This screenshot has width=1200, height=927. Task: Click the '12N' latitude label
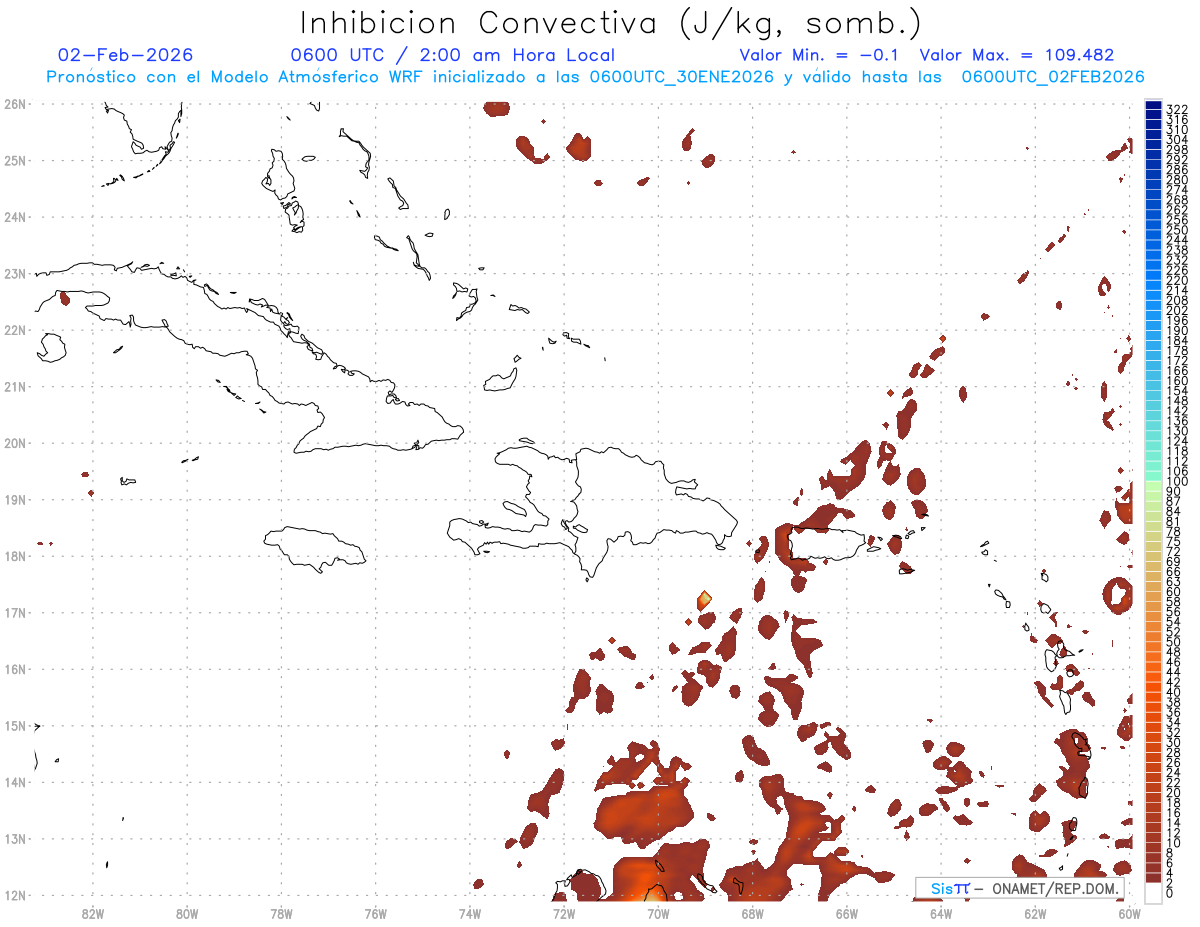(x=14, y=895)
